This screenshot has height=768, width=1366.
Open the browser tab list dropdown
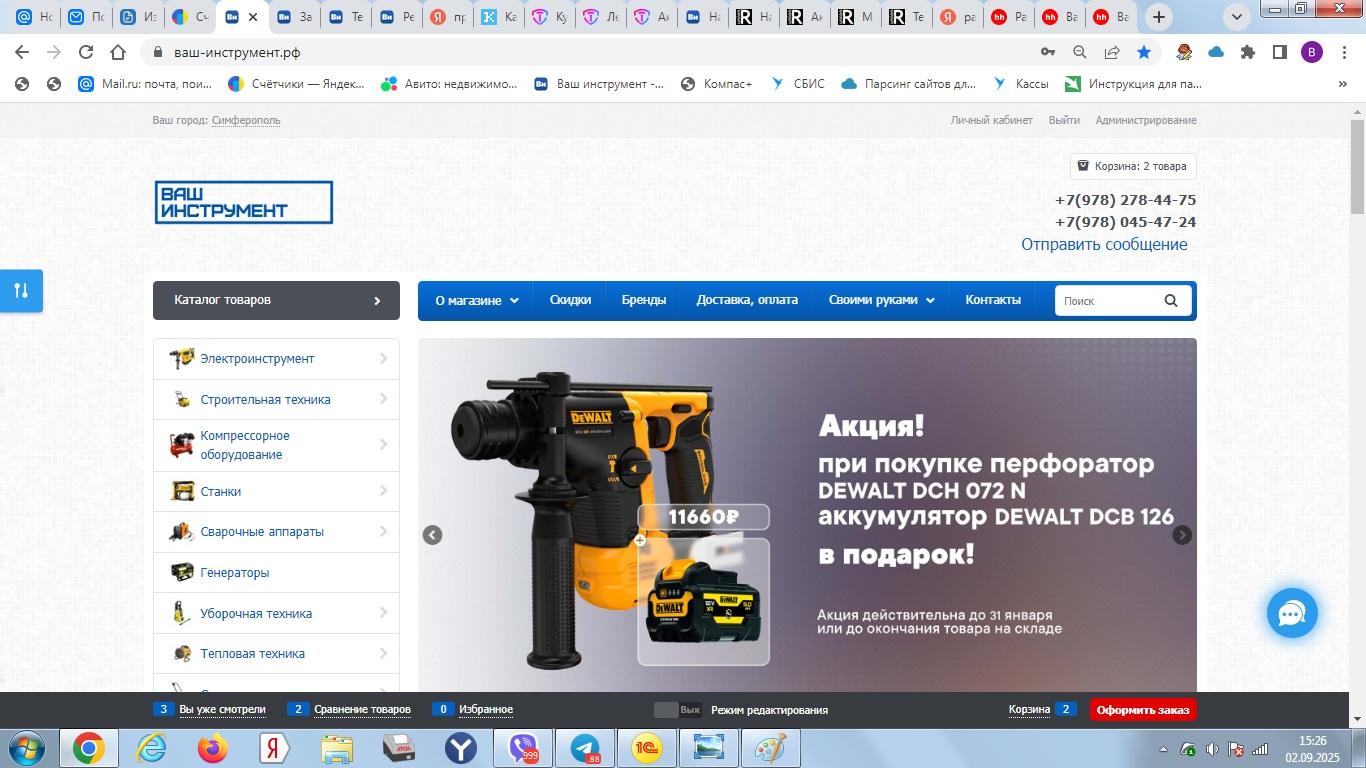[x=1237, y=17]
